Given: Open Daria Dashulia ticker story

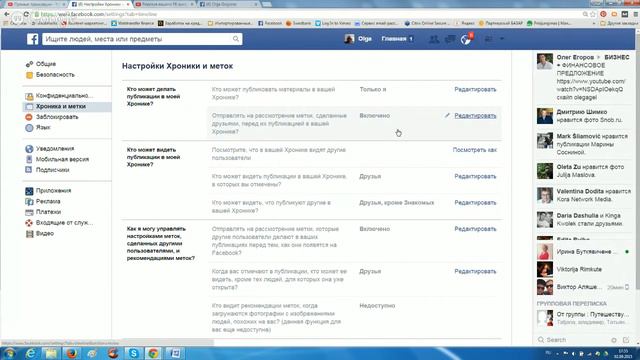Looking at the screenshot, I should click(x=584, y=220).
